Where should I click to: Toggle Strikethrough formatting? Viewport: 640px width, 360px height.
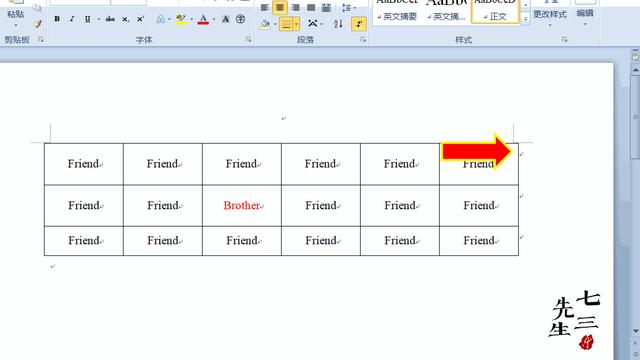(110, 19)
